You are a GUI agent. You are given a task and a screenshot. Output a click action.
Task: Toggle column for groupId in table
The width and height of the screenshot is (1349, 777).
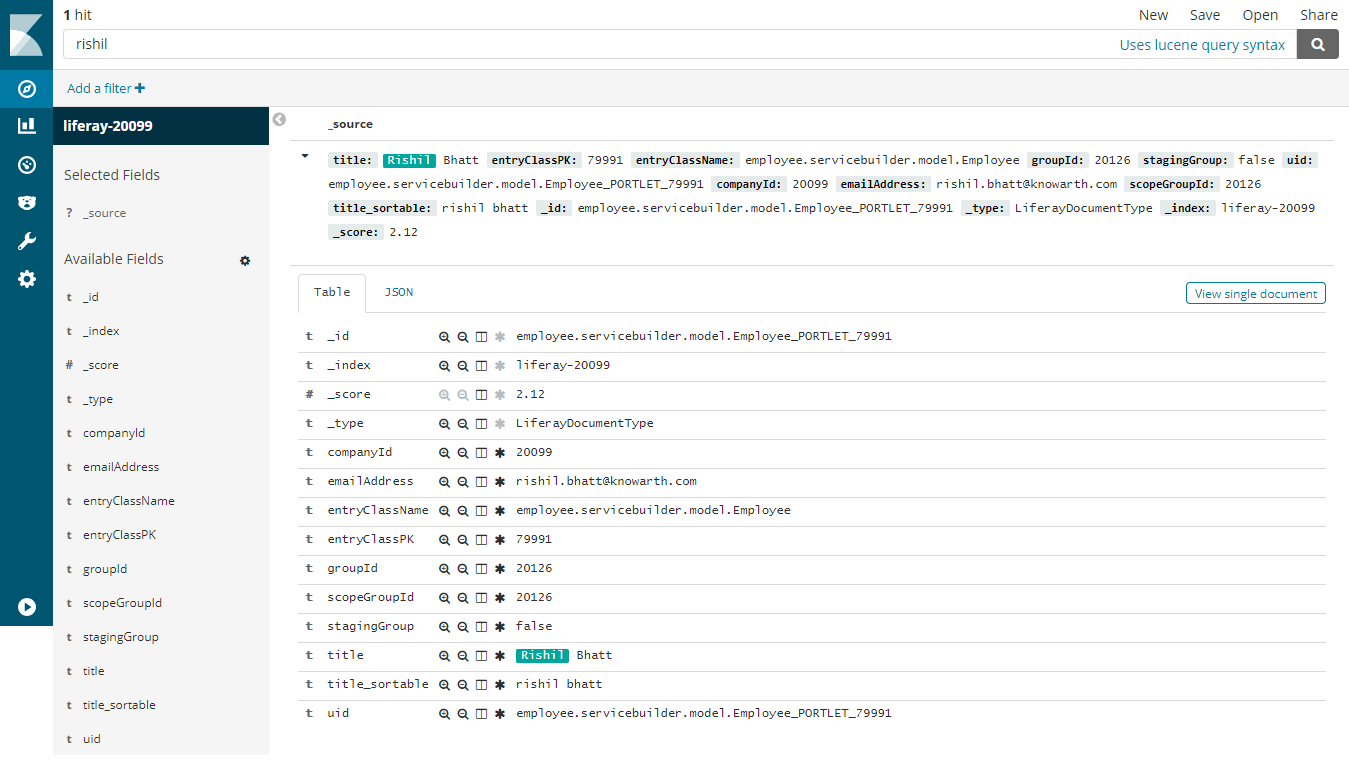[481, 569]
